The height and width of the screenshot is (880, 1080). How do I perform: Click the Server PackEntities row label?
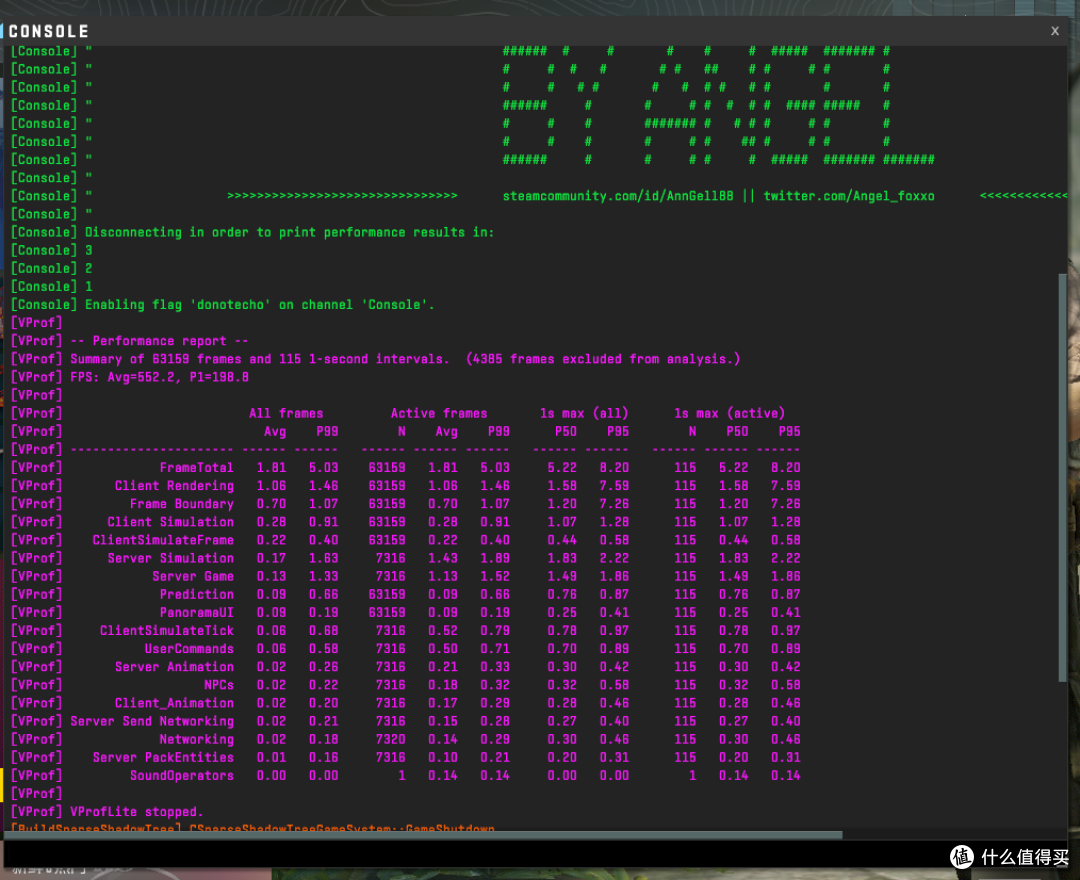coord(163,757)
